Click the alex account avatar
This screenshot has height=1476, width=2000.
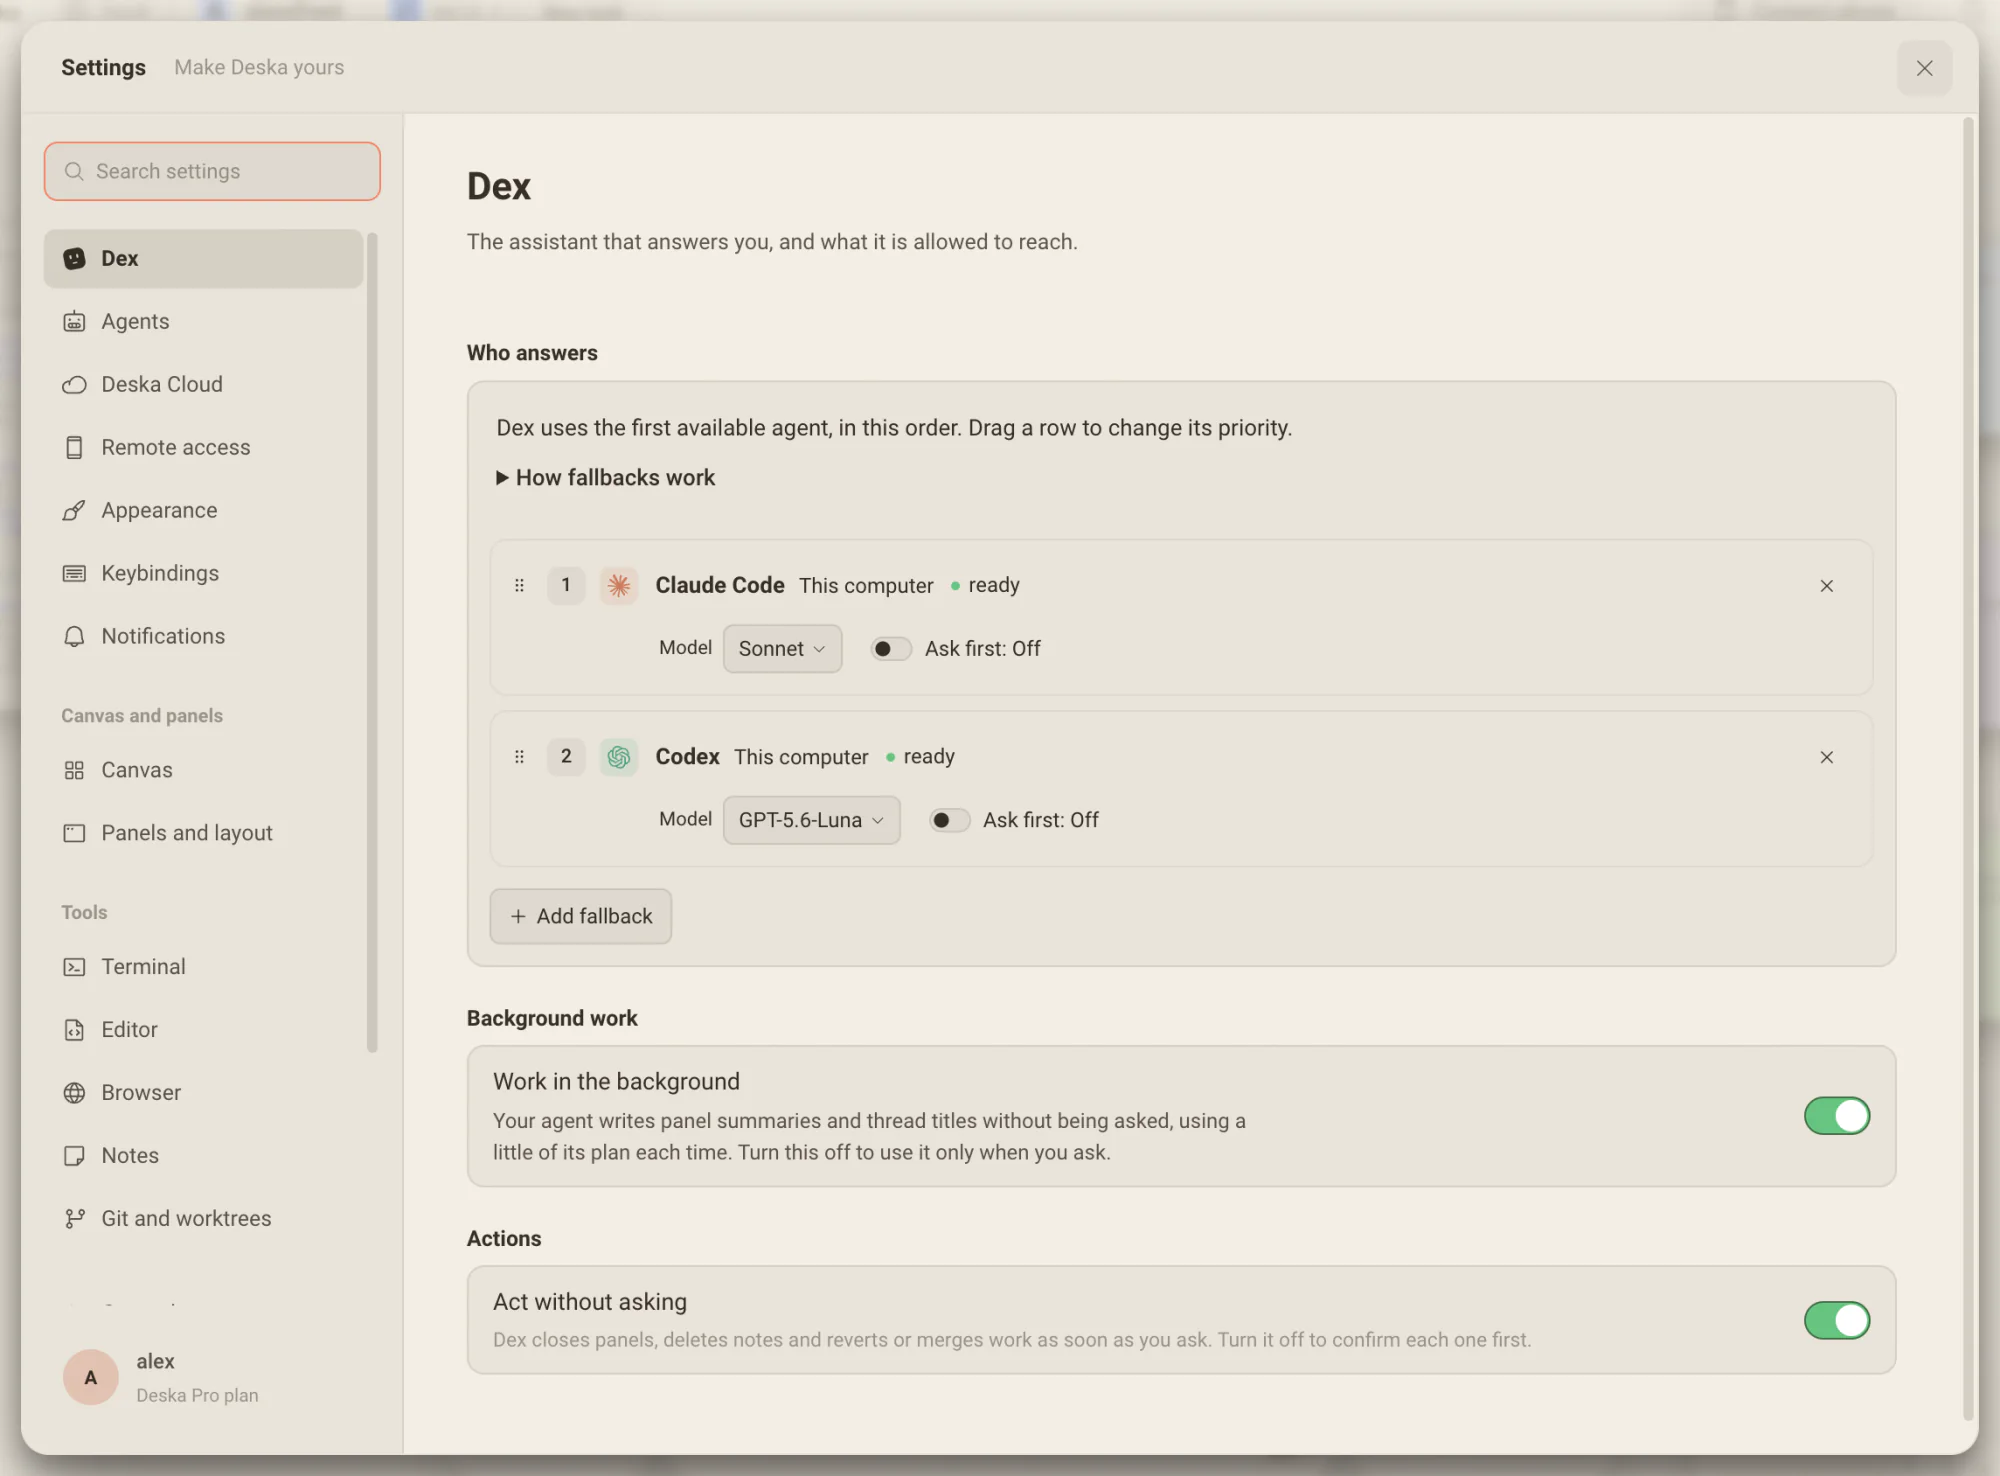click(x=91, y=1378)
